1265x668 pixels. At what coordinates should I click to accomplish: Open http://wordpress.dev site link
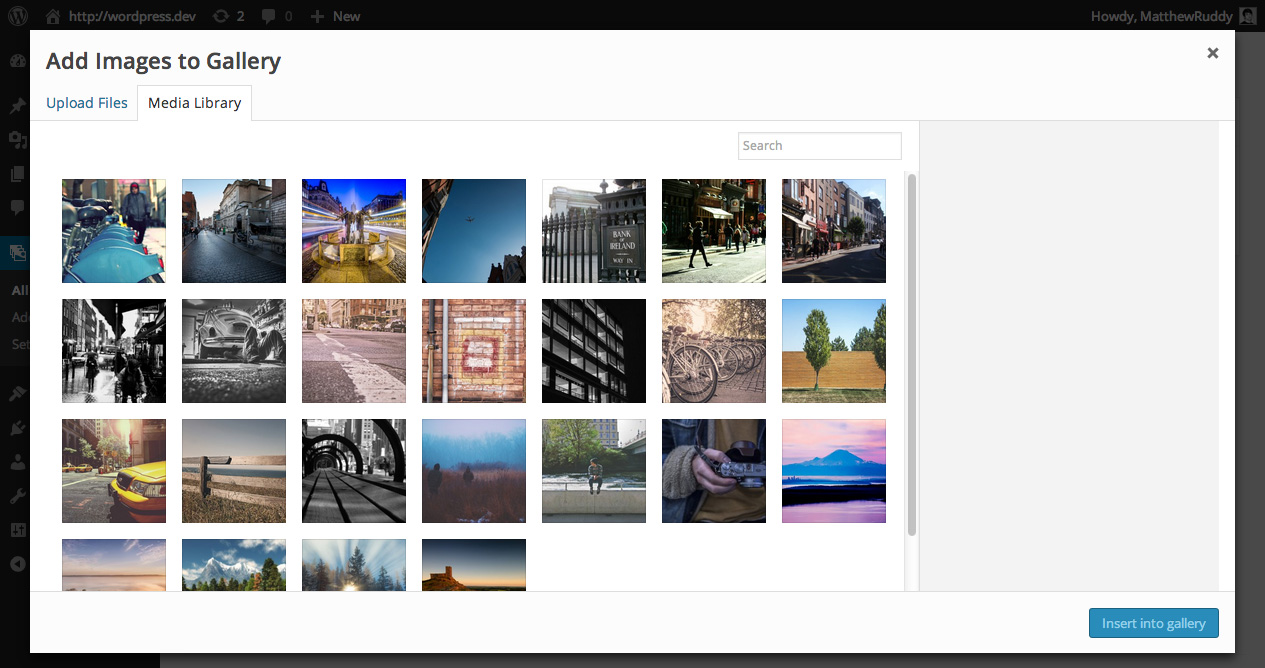click(132, 16)
